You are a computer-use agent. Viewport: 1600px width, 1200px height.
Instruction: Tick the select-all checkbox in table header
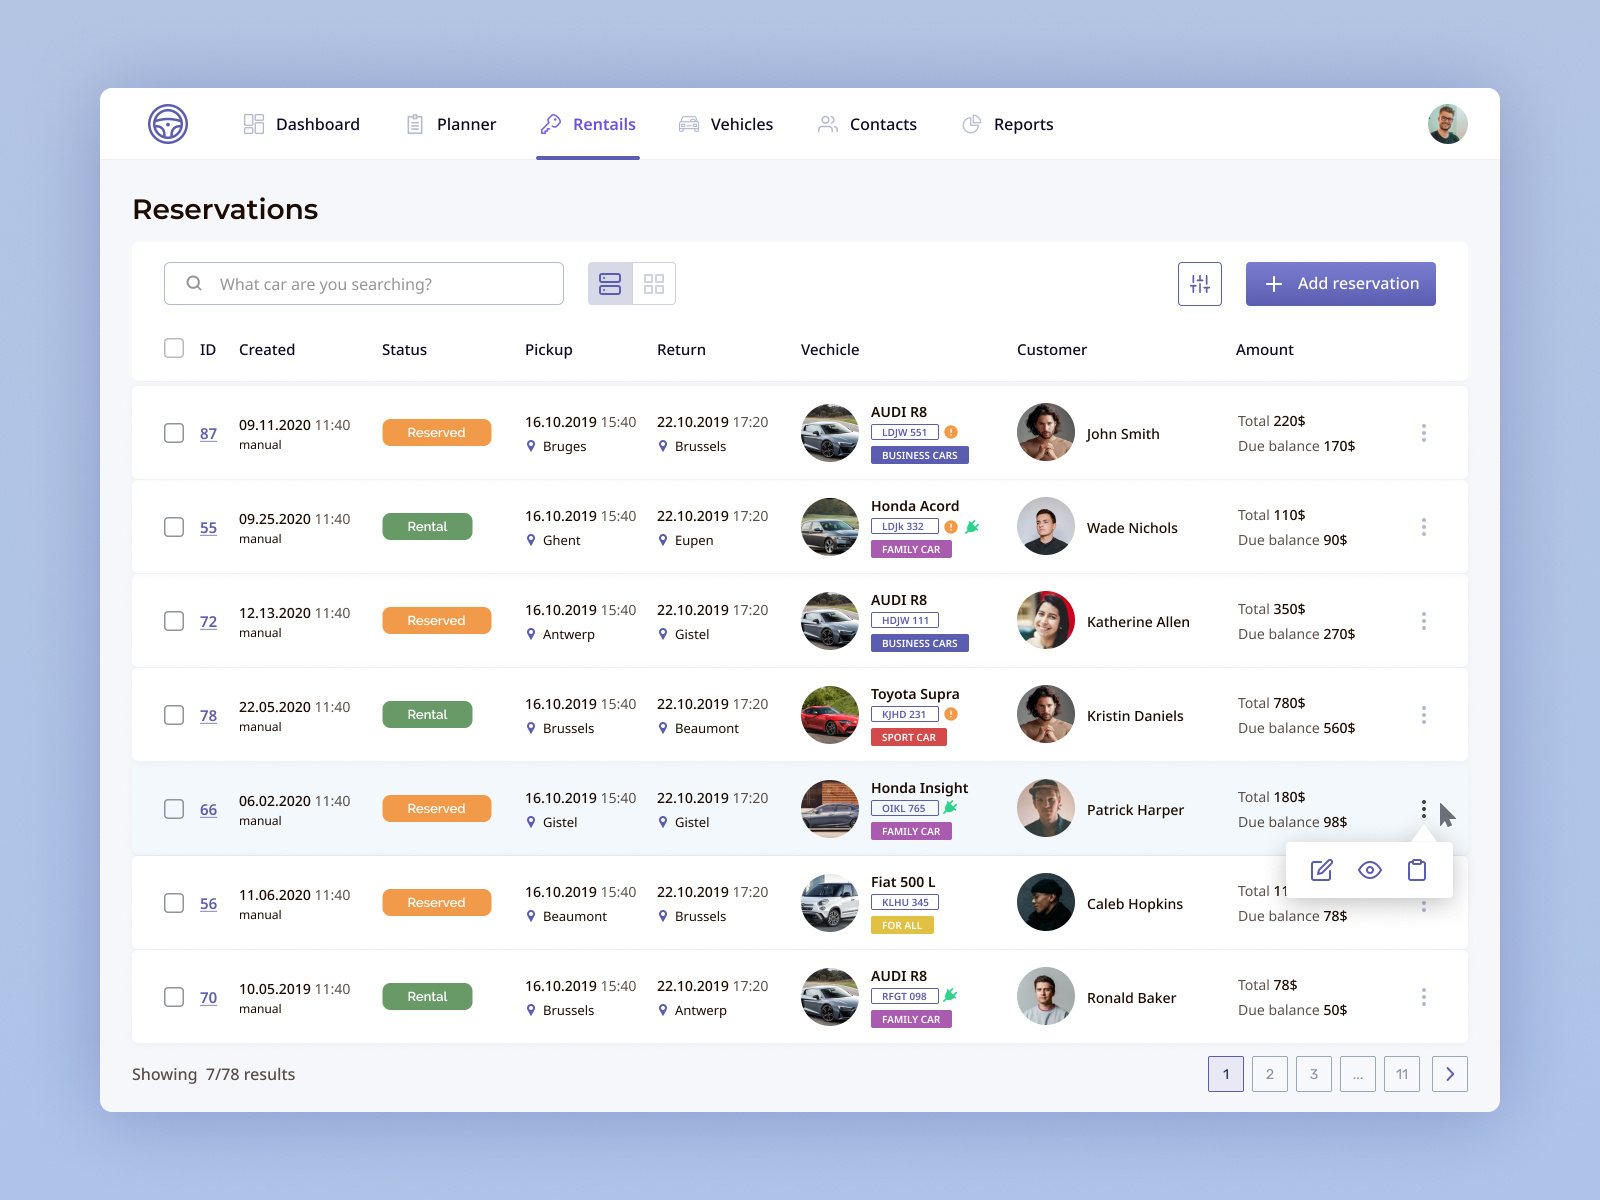173,348
